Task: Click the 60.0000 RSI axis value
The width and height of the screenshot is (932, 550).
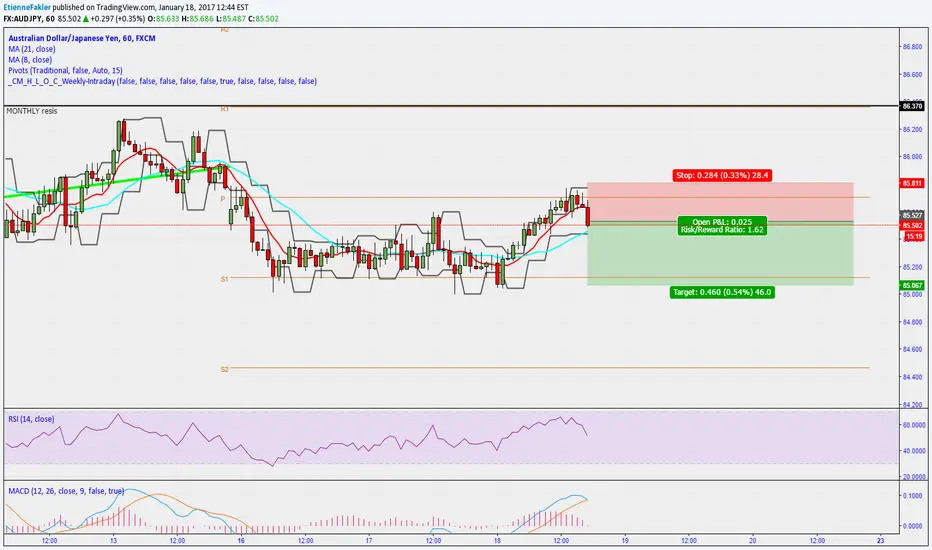Action: [x=914, y=425]
